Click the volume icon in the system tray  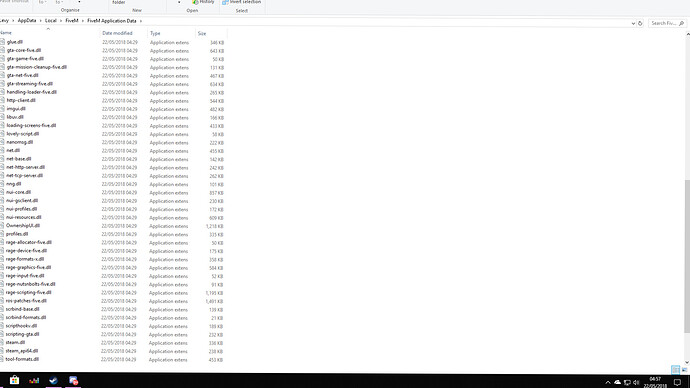pyautogui.click(x=636, y=383)
